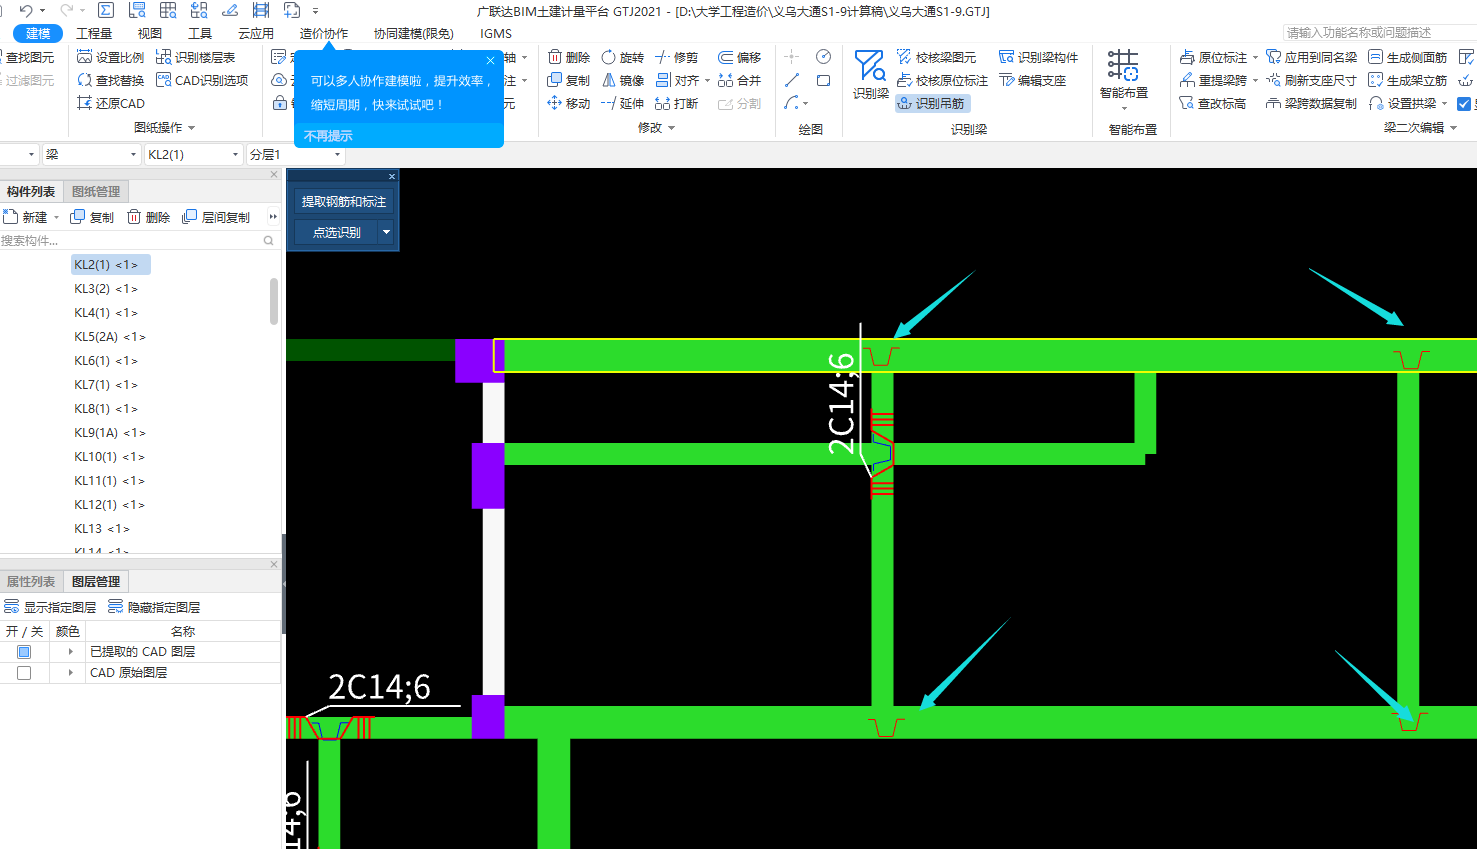
Task: Click 刷新支座尺寸 refresh support size
Action: click(1311, 80)
